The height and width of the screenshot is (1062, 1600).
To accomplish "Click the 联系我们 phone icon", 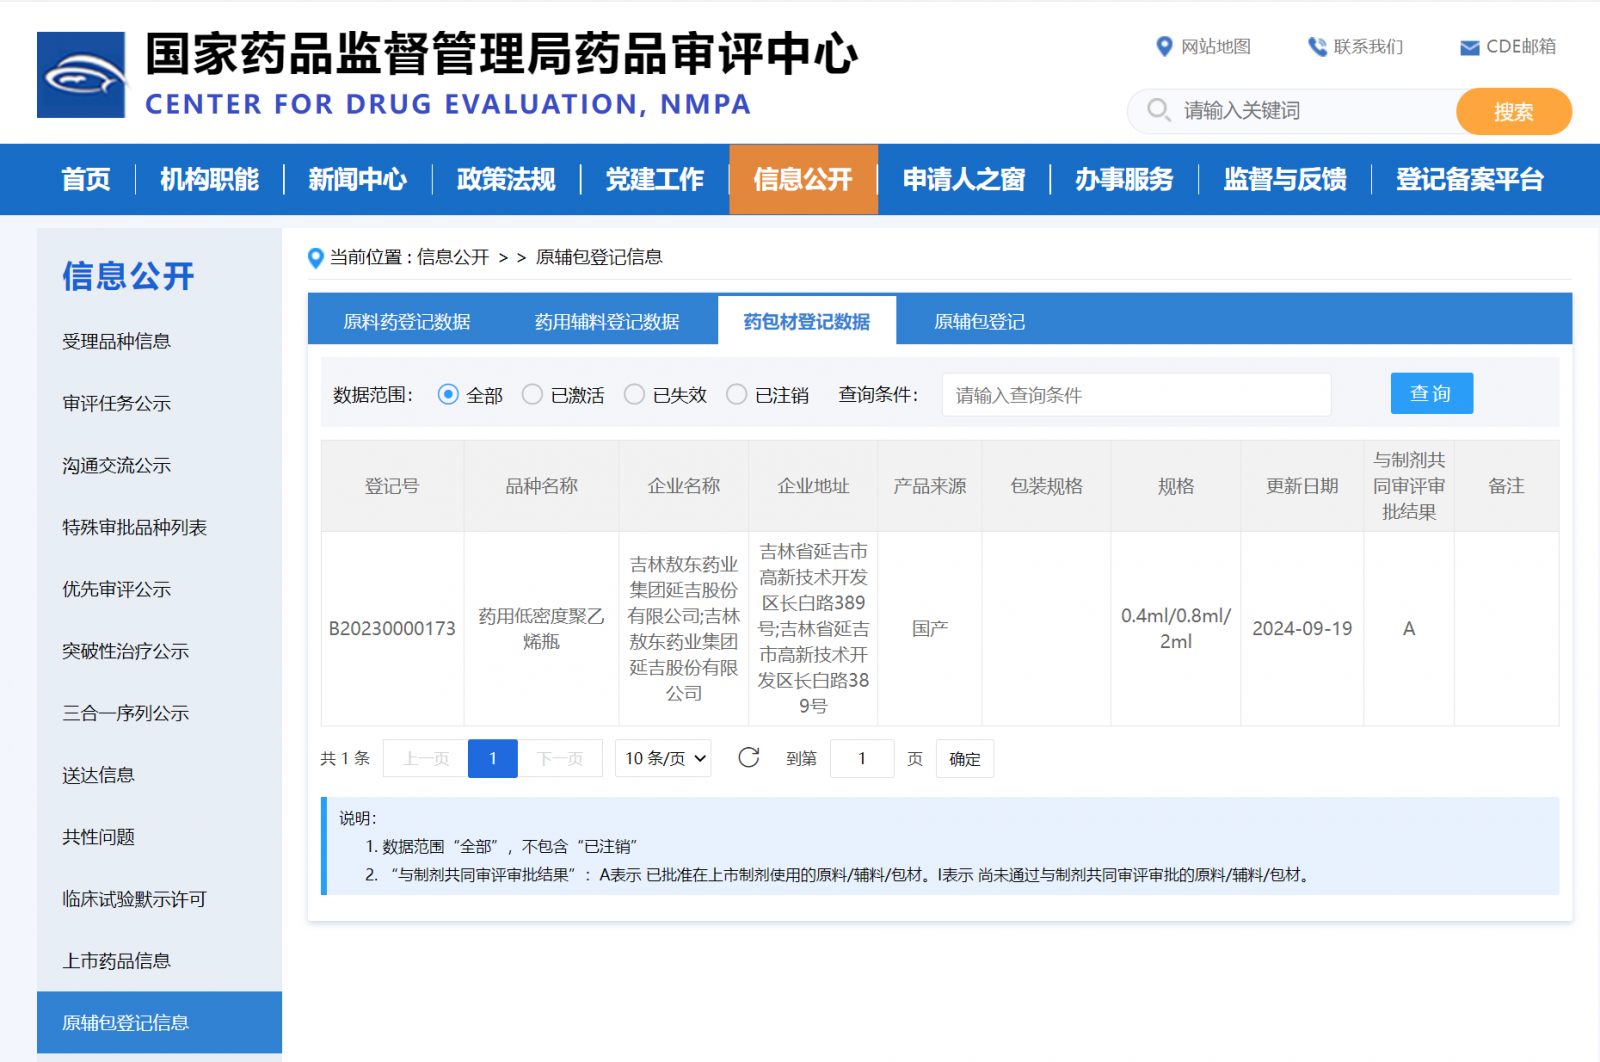I will pos(1318,47).
